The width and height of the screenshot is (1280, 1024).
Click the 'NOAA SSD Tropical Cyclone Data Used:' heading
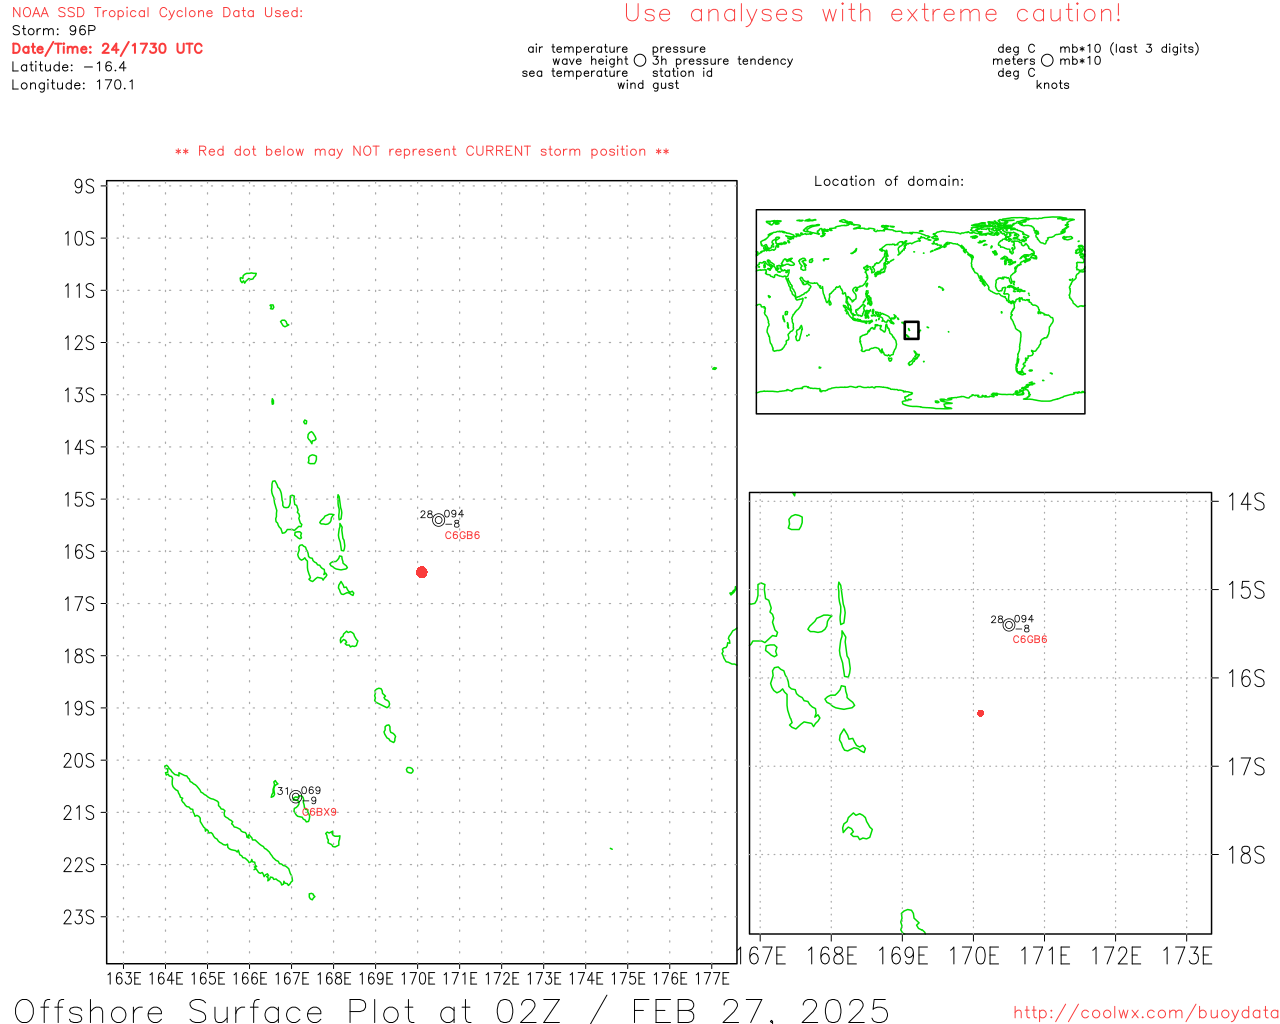157,13
